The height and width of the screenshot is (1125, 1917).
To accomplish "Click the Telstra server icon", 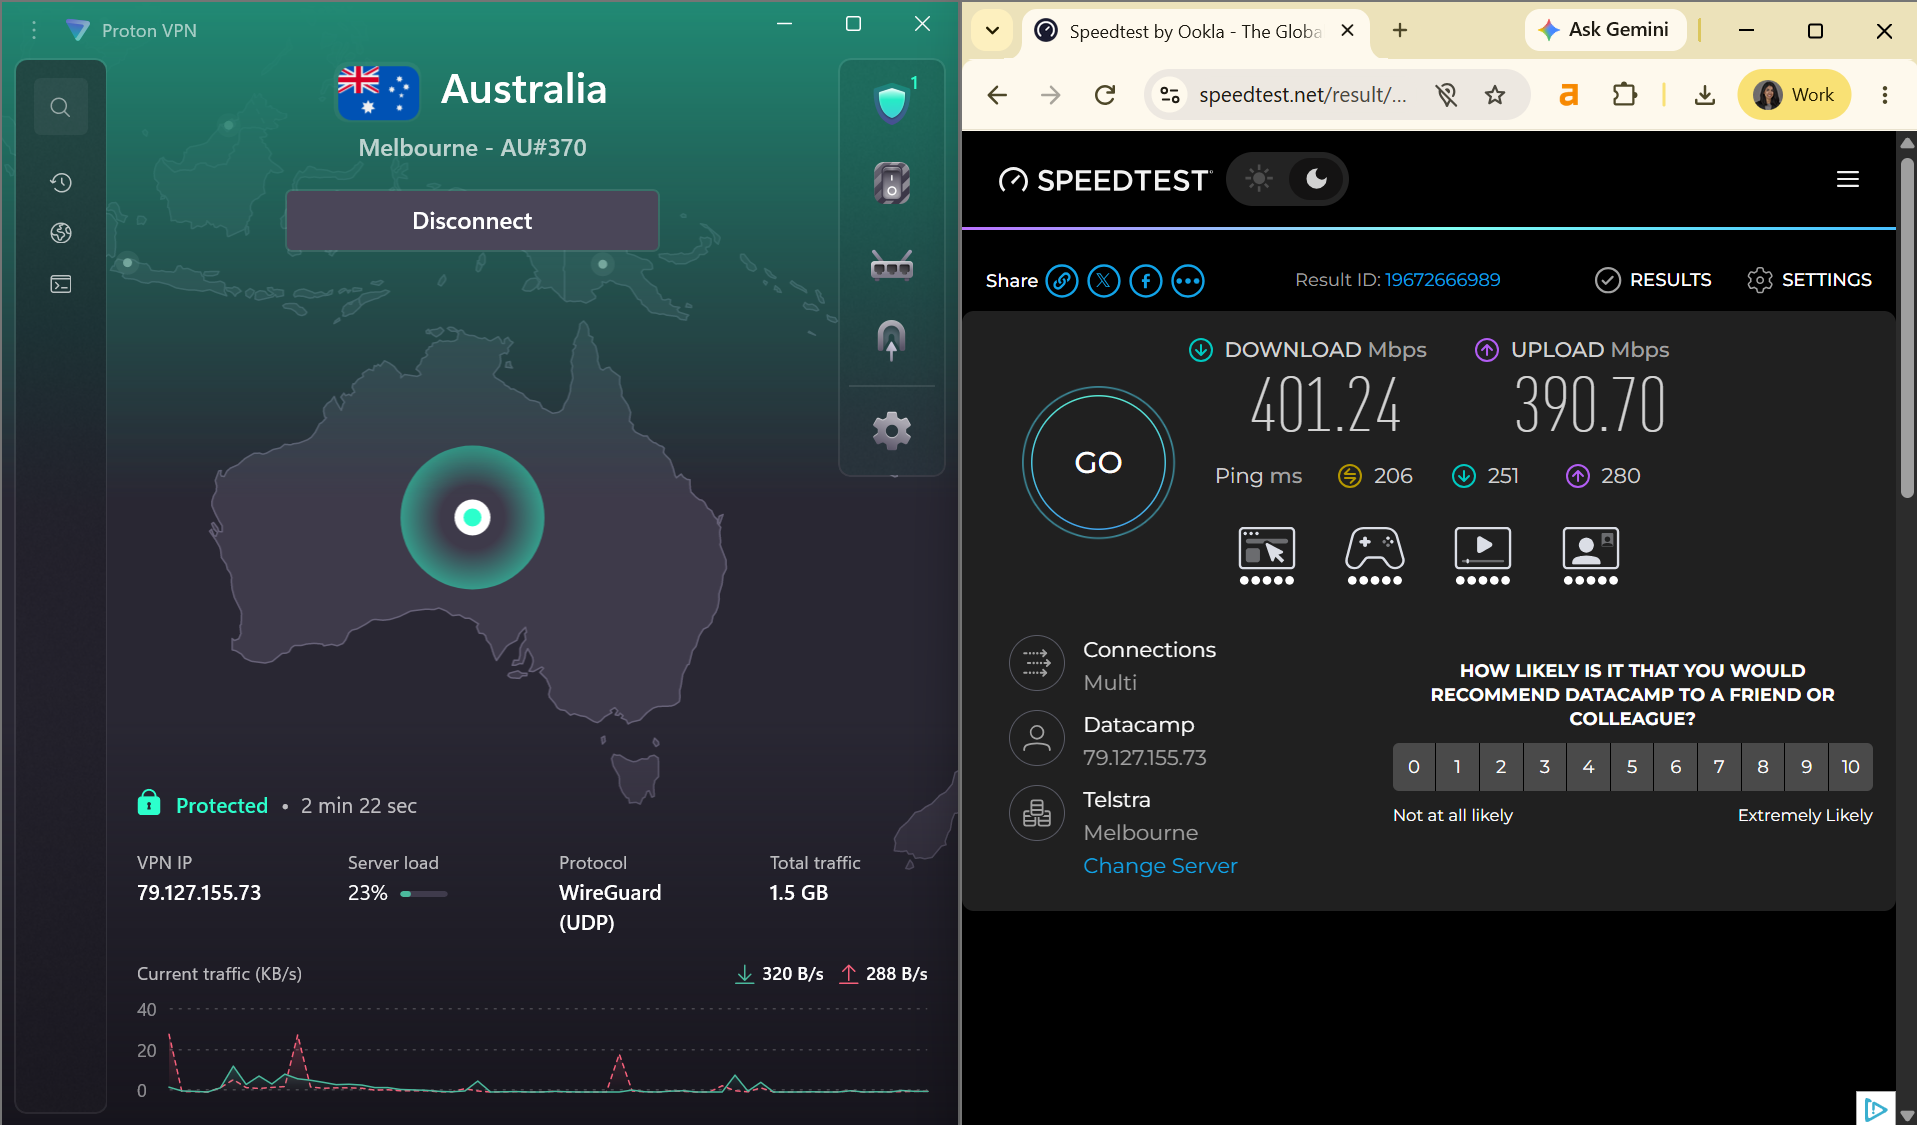I will click(x=1037, y=813).
